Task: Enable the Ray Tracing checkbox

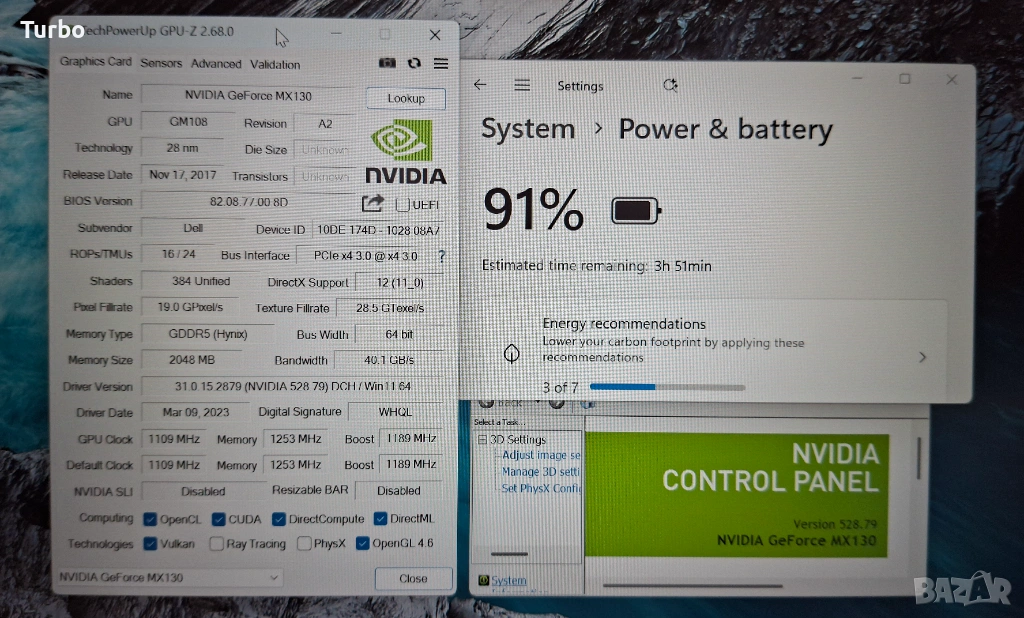Action: pos(216,544)
